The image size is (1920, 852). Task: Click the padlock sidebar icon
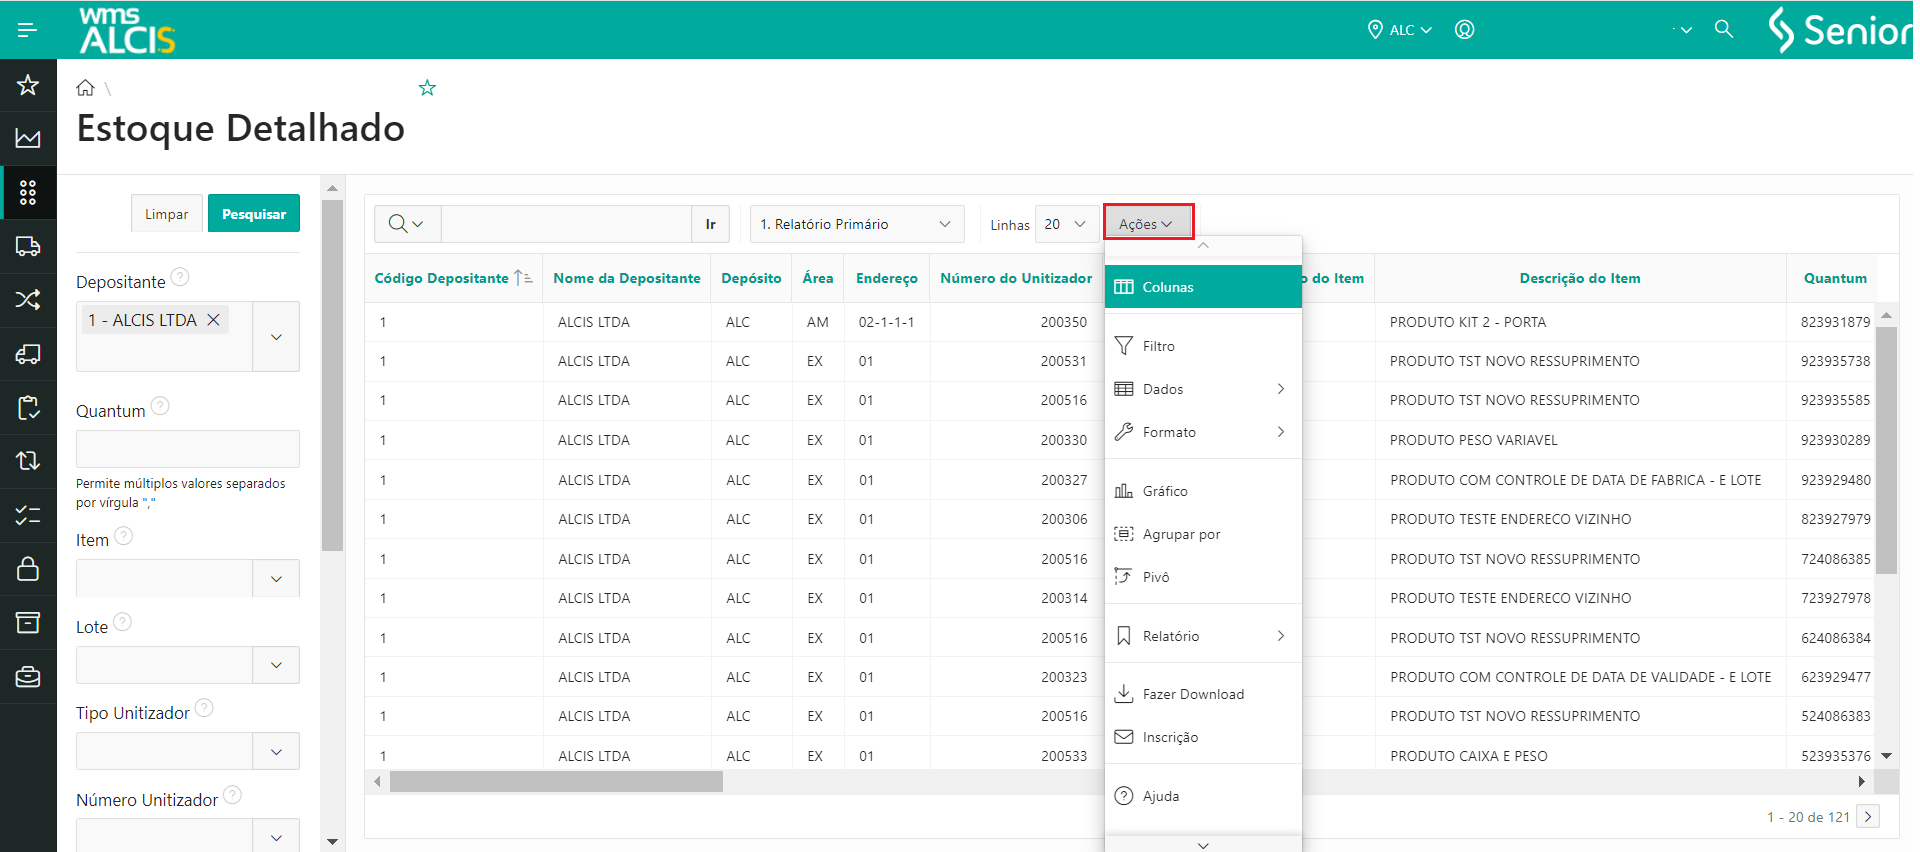tap(28, 569)
